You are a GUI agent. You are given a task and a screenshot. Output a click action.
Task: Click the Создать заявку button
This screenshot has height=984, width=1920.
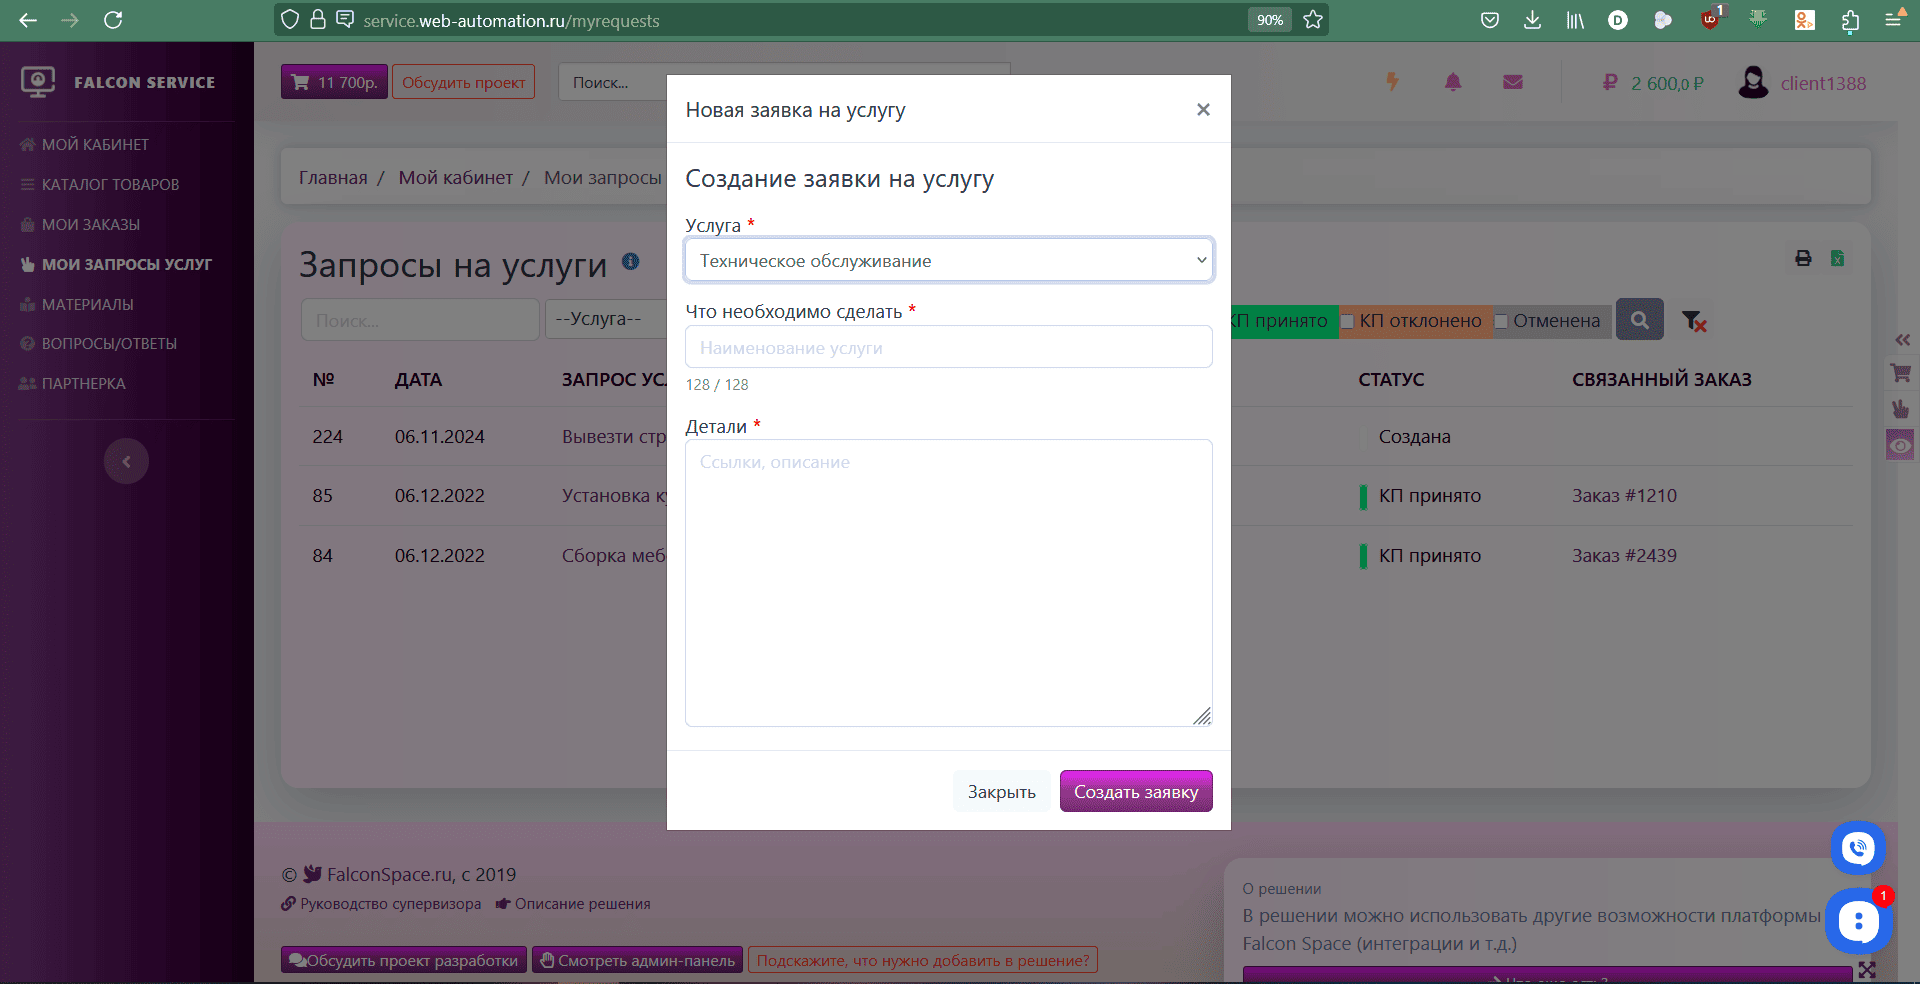coord(1136,791)
